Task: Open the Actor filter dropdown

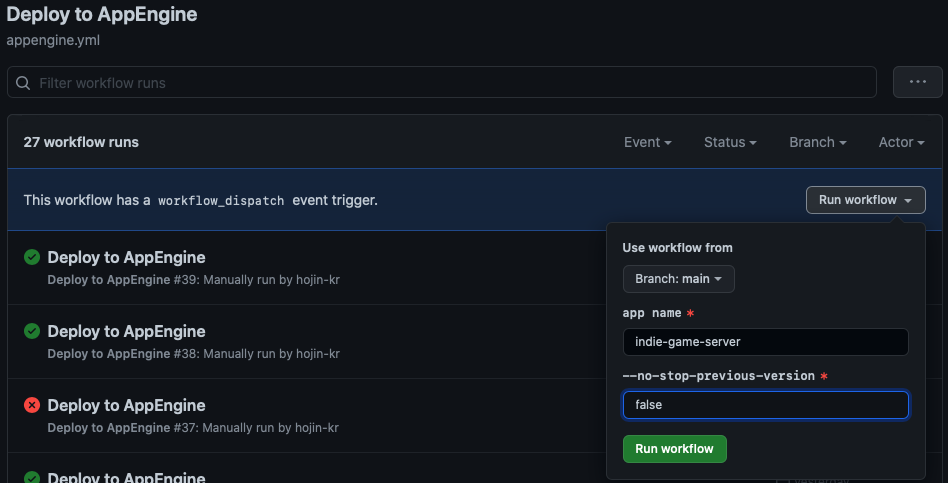Action: point(901,143)
